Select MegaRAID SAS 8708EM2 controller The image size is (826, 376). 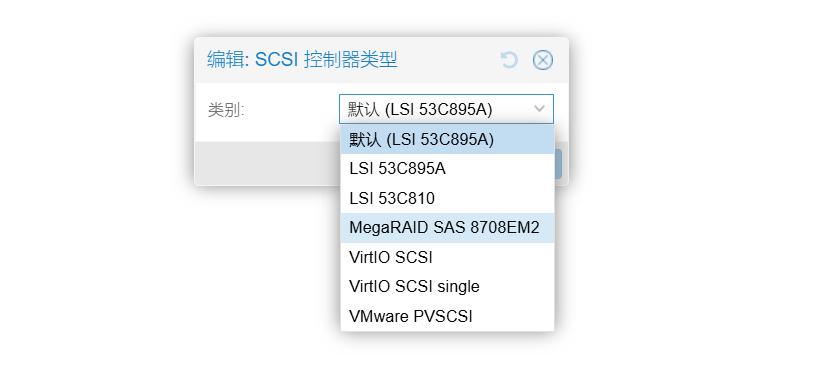pos(447,228)
